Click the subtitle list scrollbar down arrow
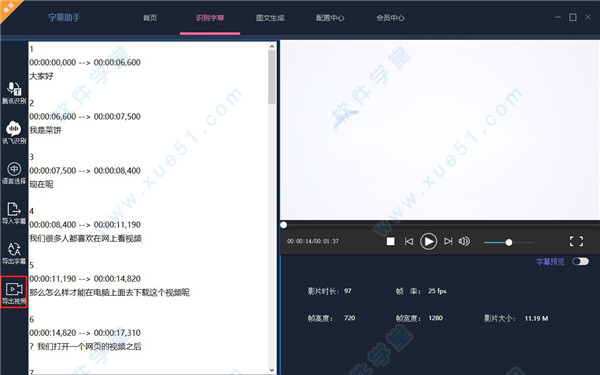This screenshot has width=600, height=375. click(272, 370)
